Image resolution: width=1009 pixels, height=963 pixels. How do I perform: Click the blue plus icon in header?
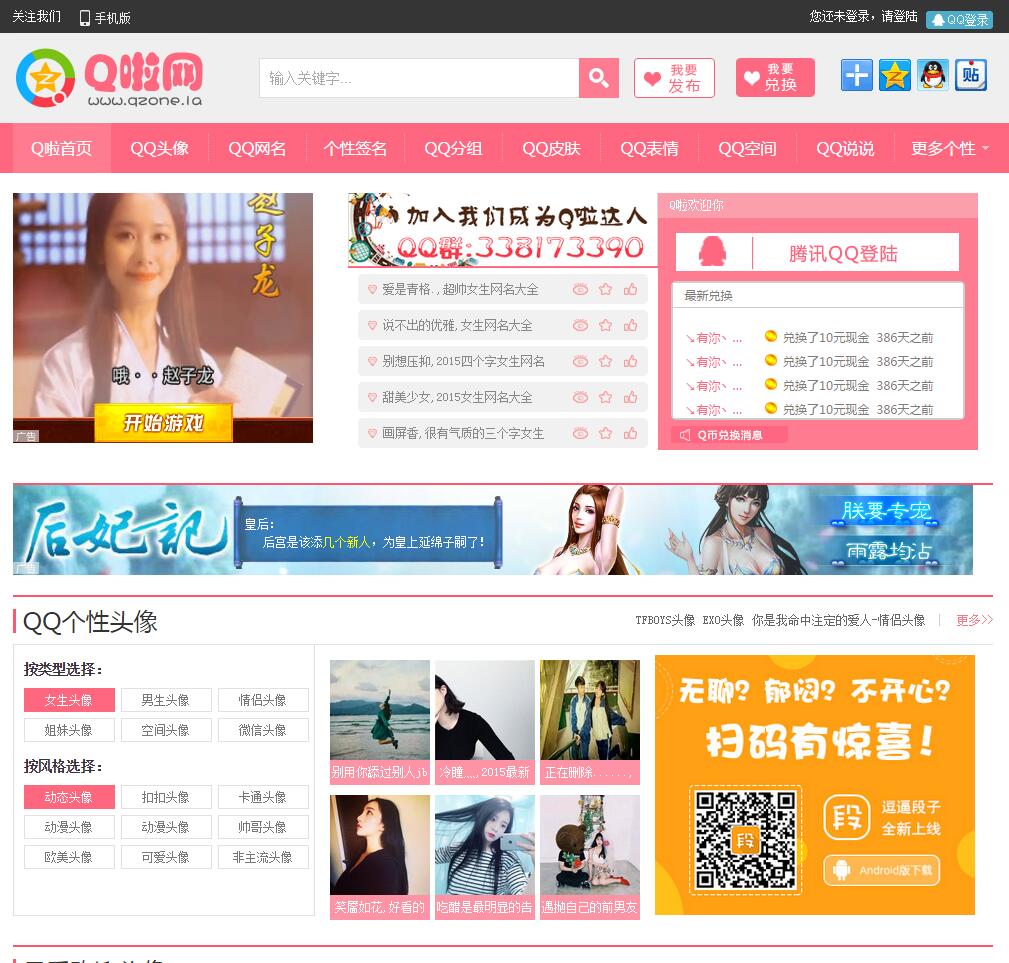tap(856, 75)
